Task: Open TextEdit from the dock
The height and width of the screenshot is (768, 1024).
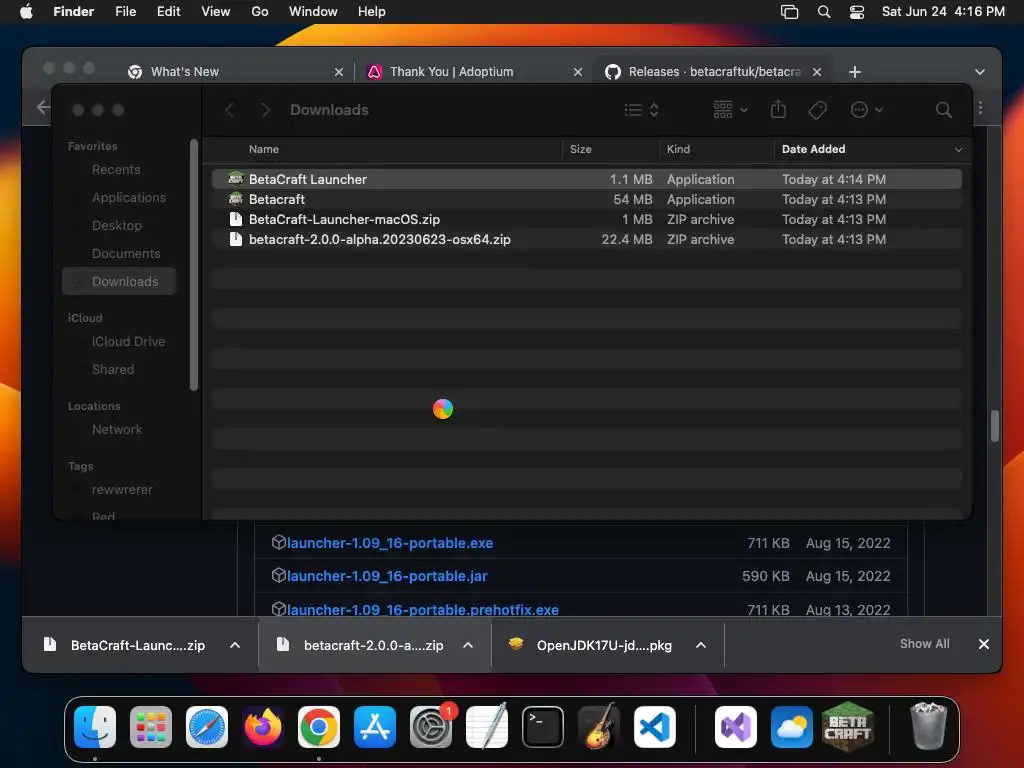Action: point(487,727)
